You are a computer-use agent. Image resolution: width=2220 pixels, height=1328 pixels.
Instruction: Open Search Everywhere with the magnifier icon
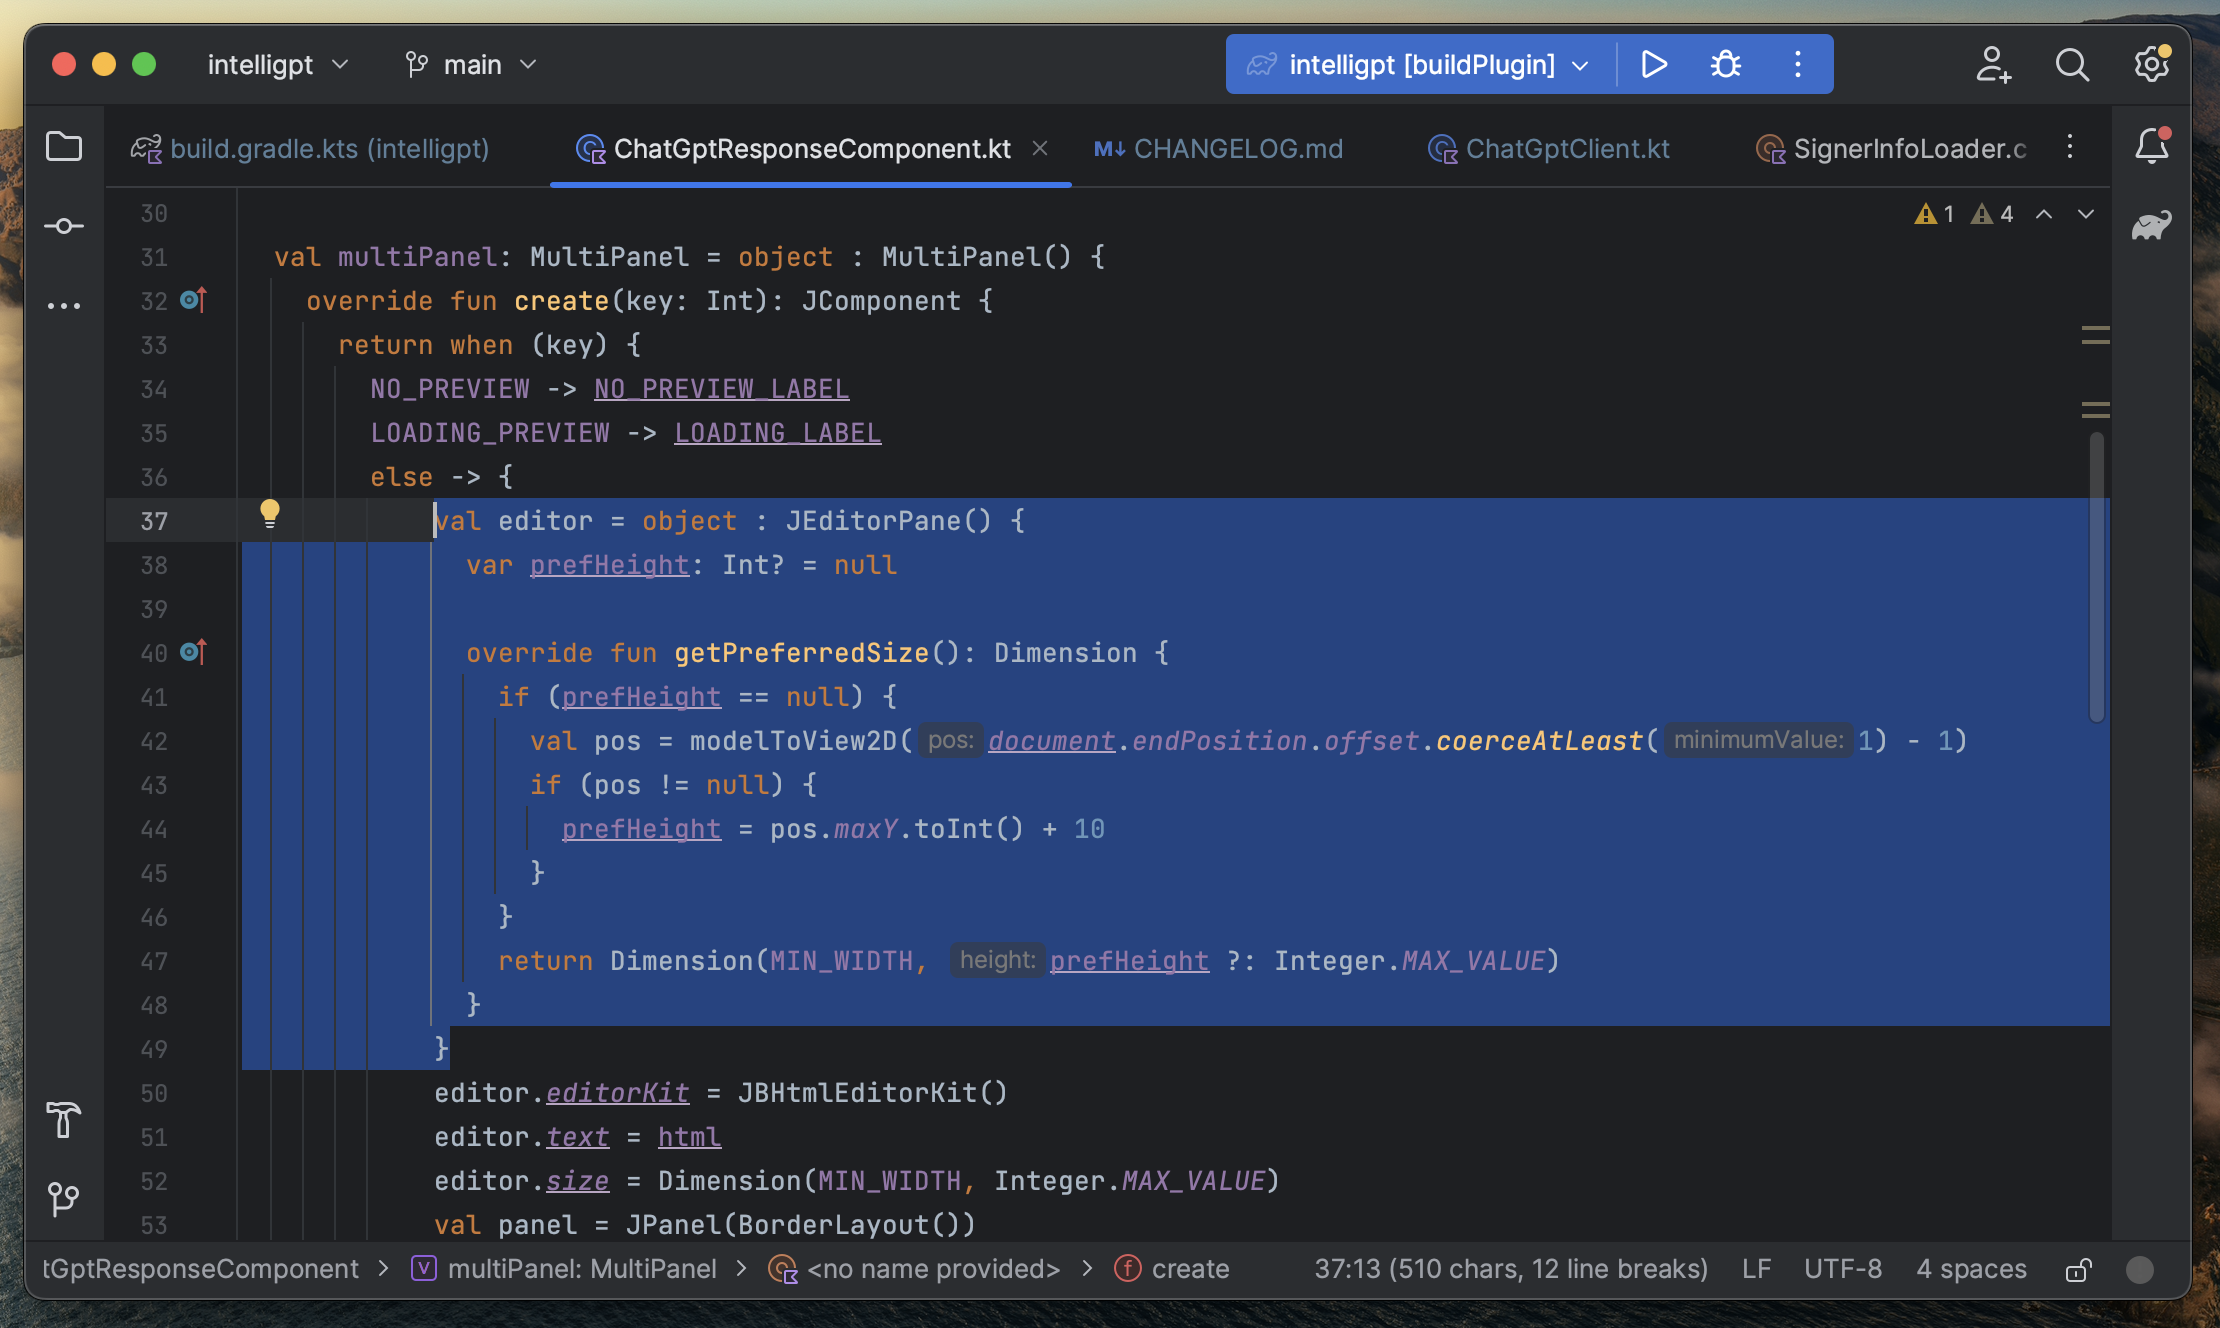click(x=2072, y=64)
